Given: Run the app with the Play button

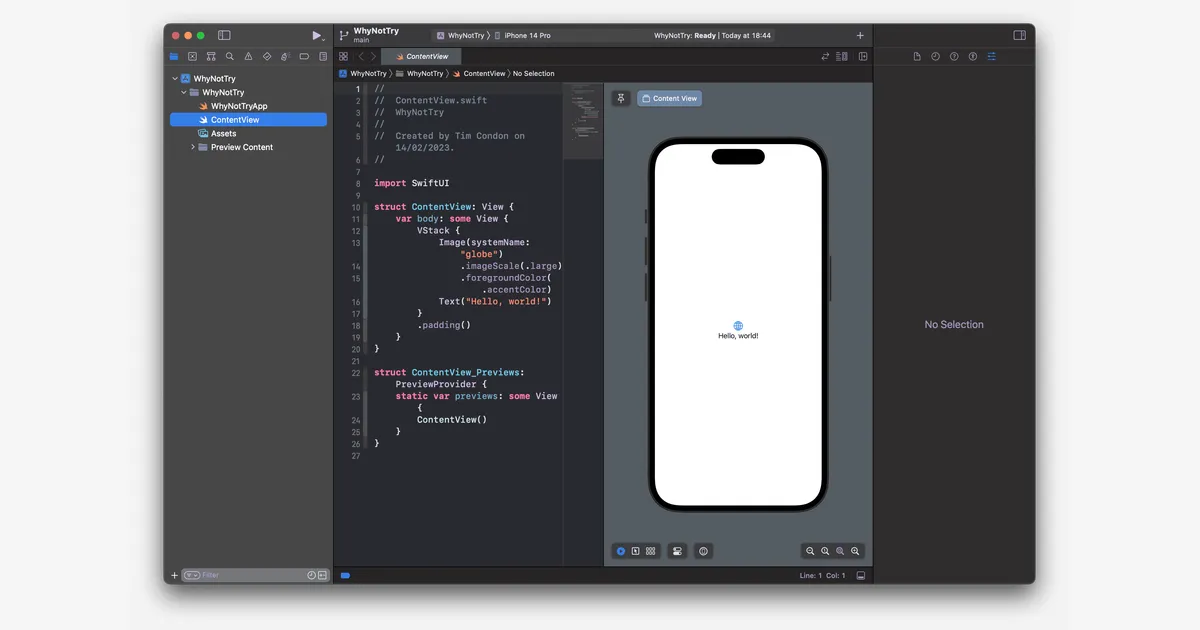Looking at the screenshot, I should pos(316,35).
